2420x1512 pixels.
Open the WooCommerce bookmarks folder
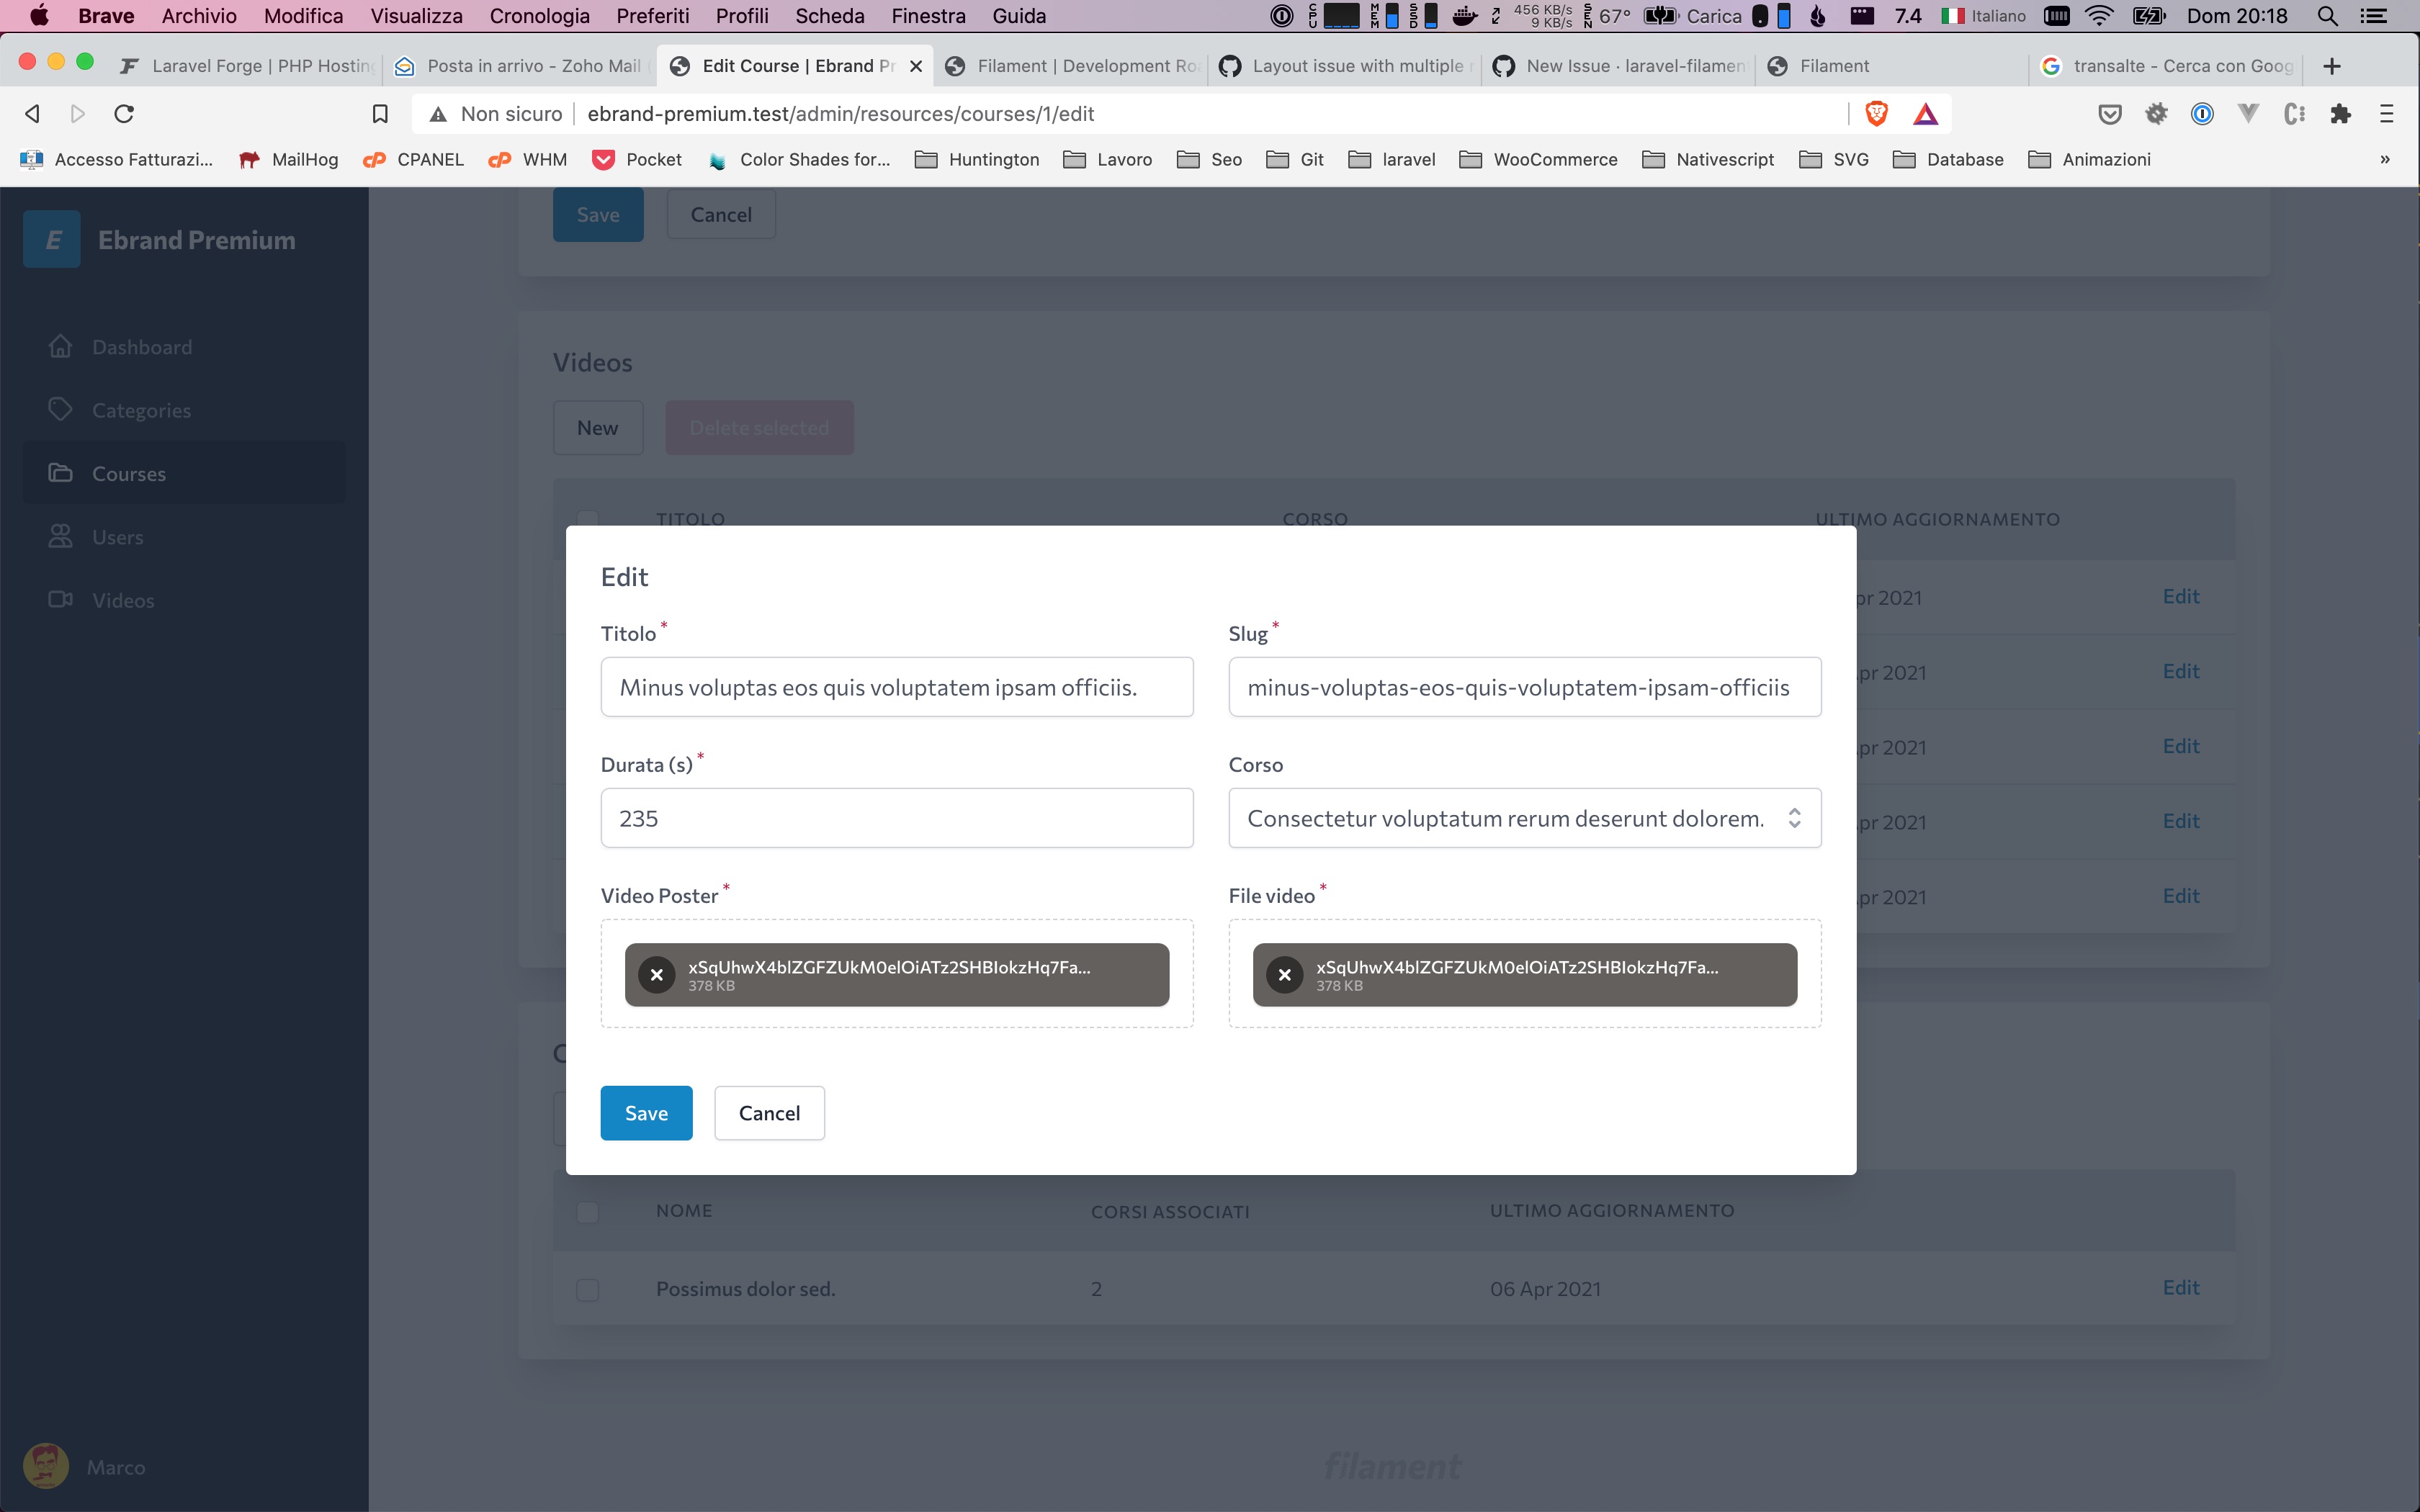[1538, 160]
